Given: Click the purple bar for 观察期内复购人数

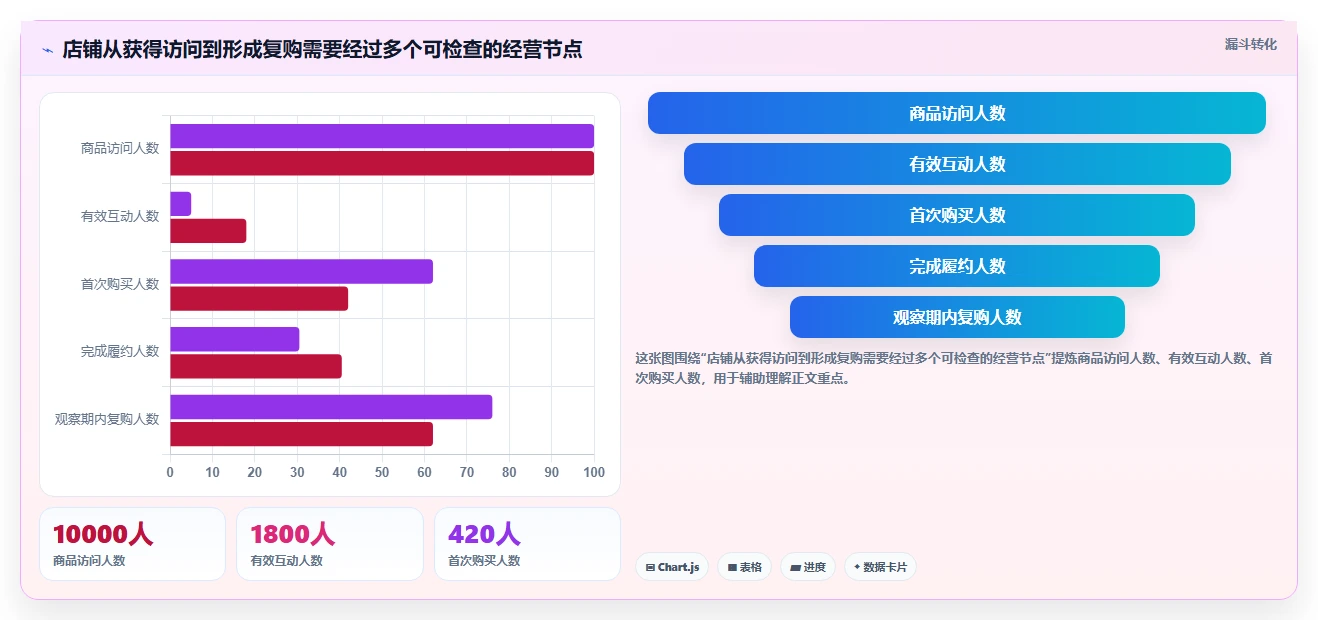Looking at the screenshot, I should (331, 407).
